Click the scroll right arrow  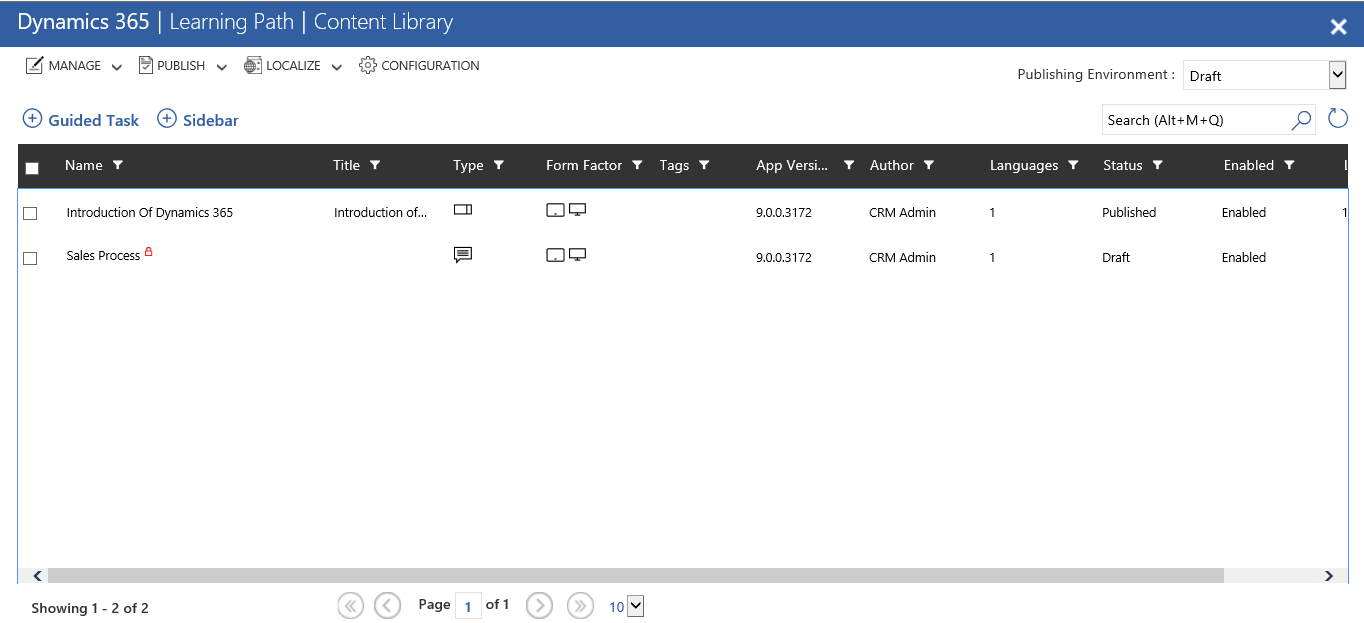pyautogui.click(x=1329, y=576)
